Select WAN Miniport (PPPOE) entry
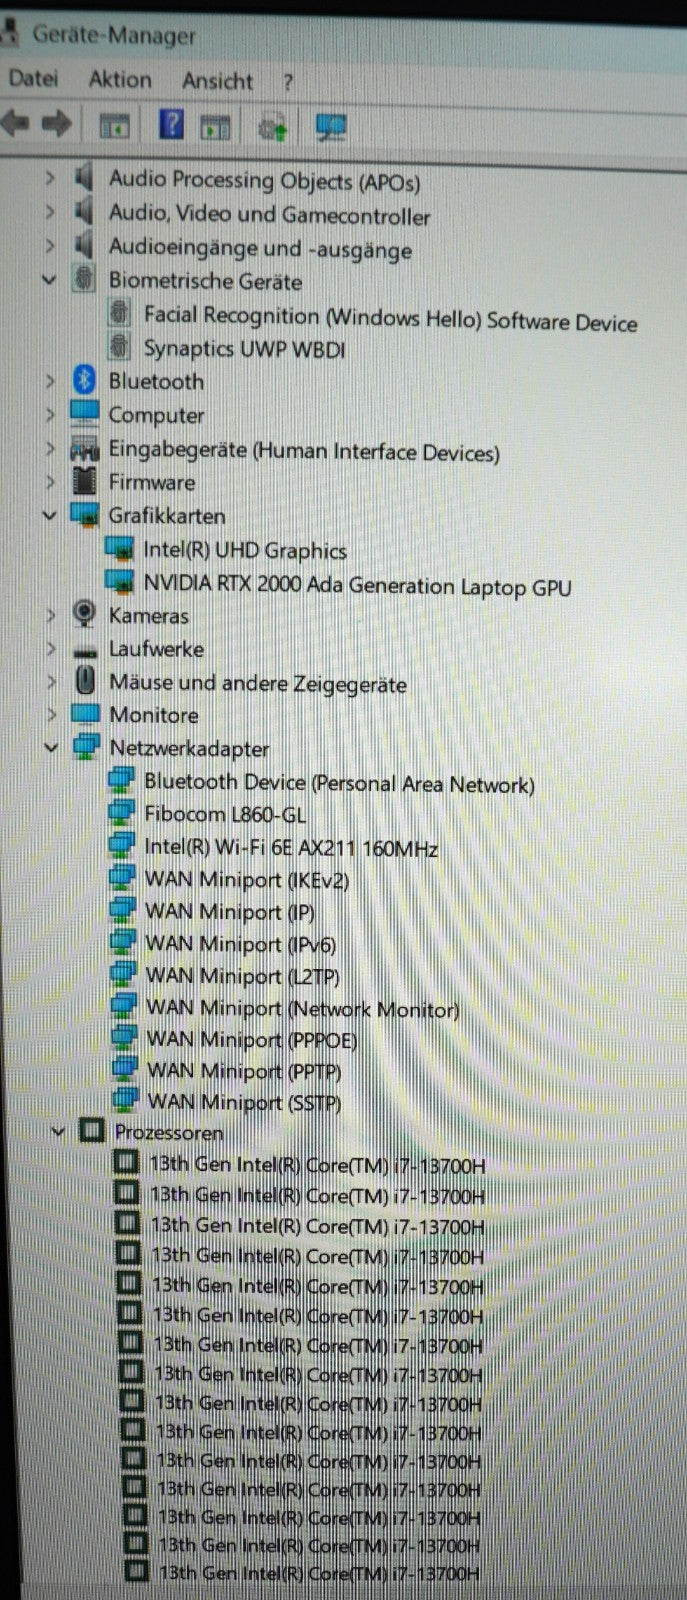Image resolution: width=687 pixels, height=1600 pixels. point(252,1039)
